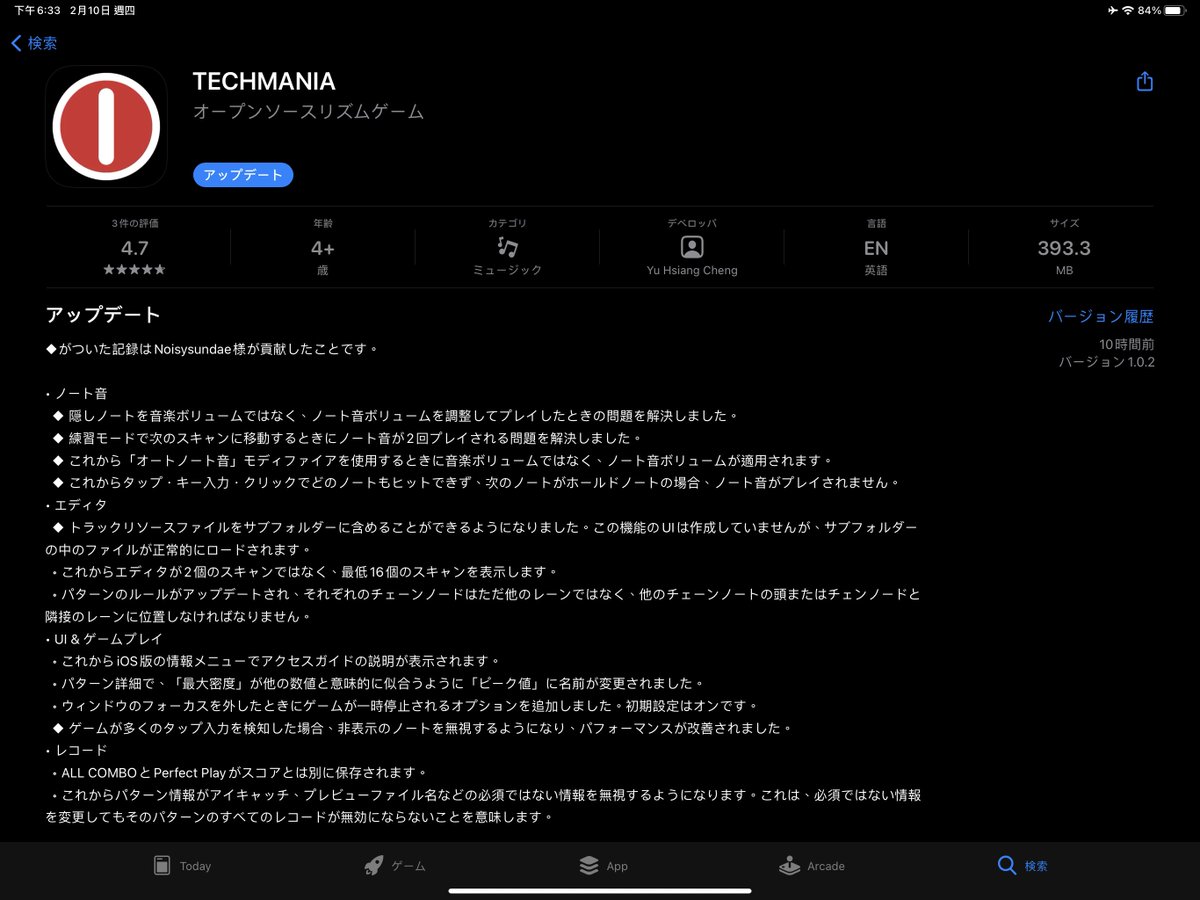
Task: Tap the five-star rating row
Action: point(134,270)
